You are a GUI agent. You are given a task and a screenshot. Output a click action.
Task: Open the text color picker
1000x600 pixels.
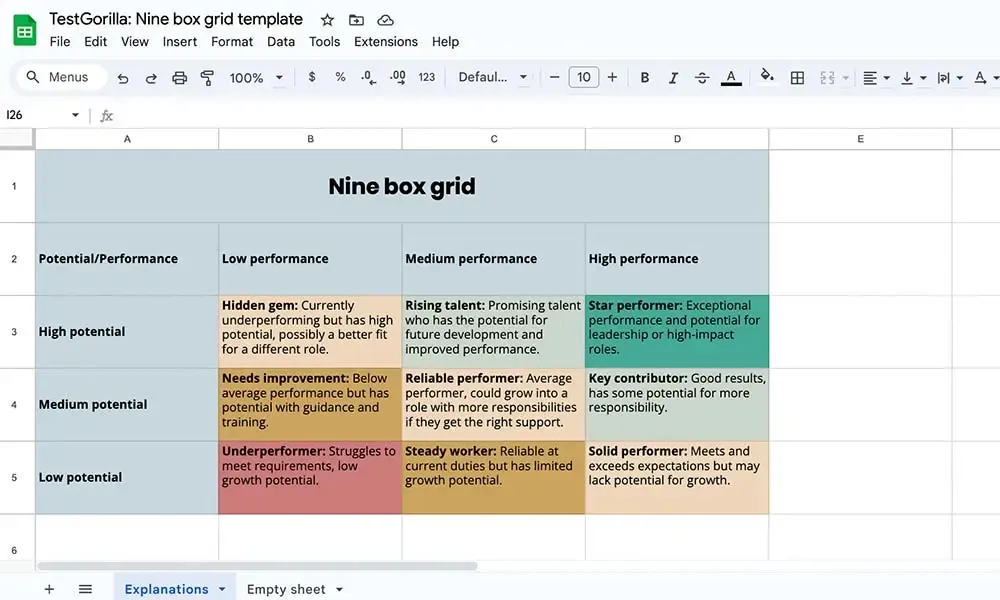(731, 78)
